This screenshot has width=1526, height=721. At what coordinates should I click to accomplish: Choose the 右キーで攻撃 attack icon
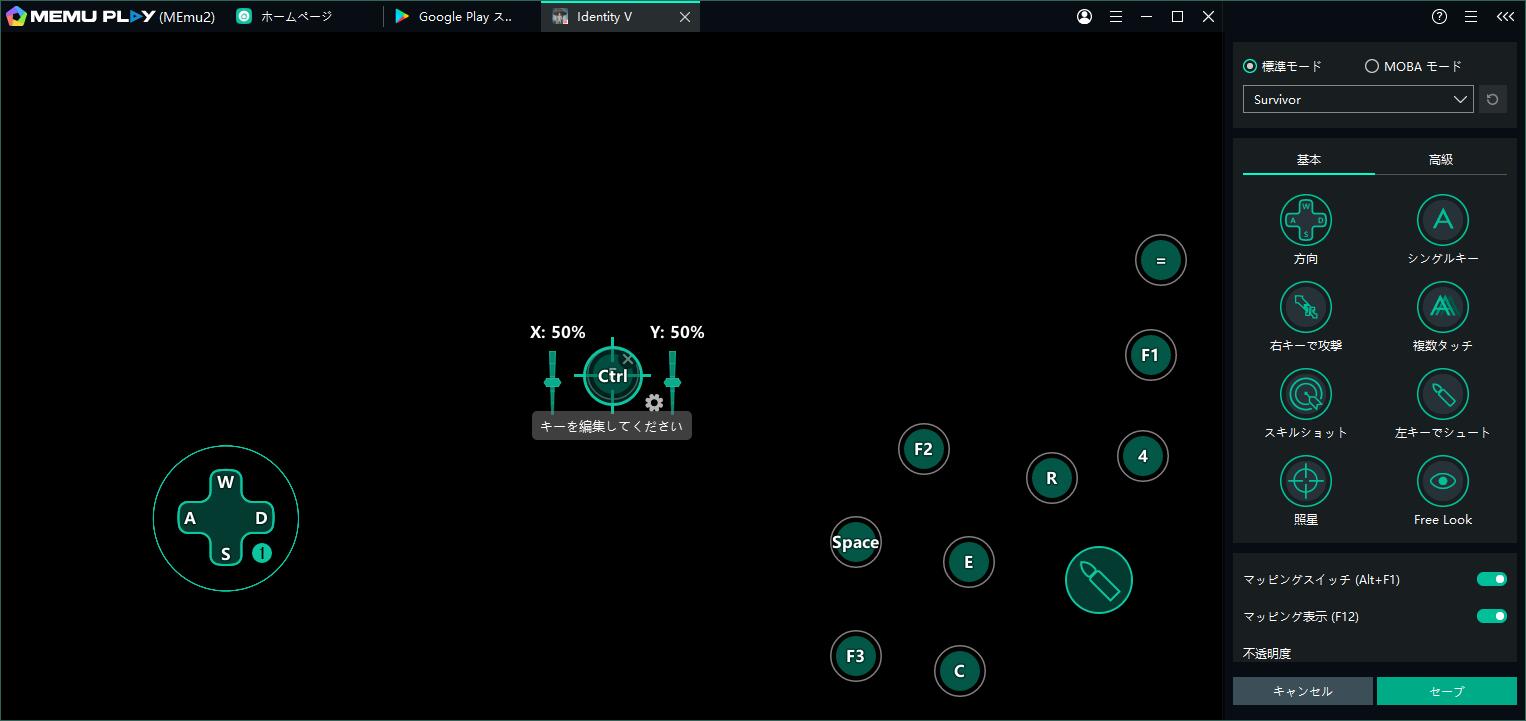tap(1305, 307)
